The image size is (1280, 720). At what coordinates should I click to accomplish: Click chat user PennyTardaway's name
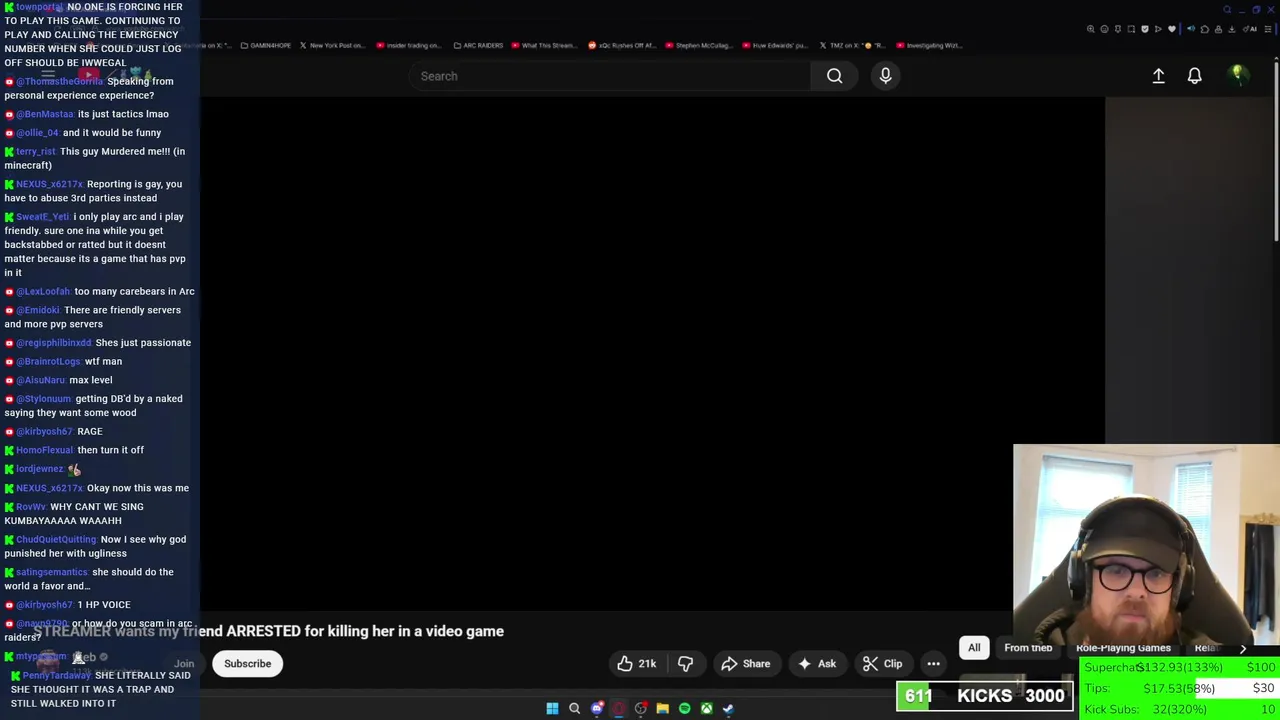tap(57, 675)
